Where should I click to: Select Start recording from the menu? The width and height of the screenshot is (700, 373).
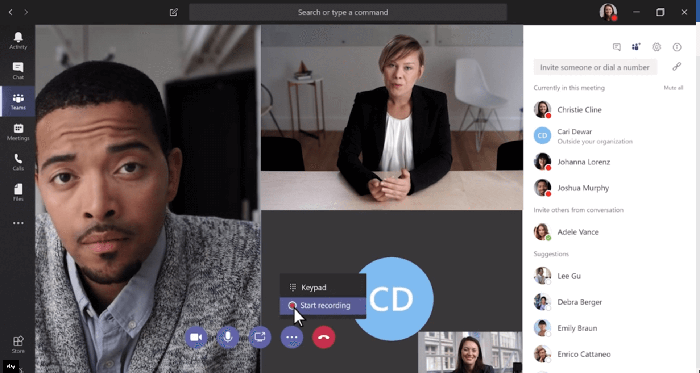(x=322, y=306)
